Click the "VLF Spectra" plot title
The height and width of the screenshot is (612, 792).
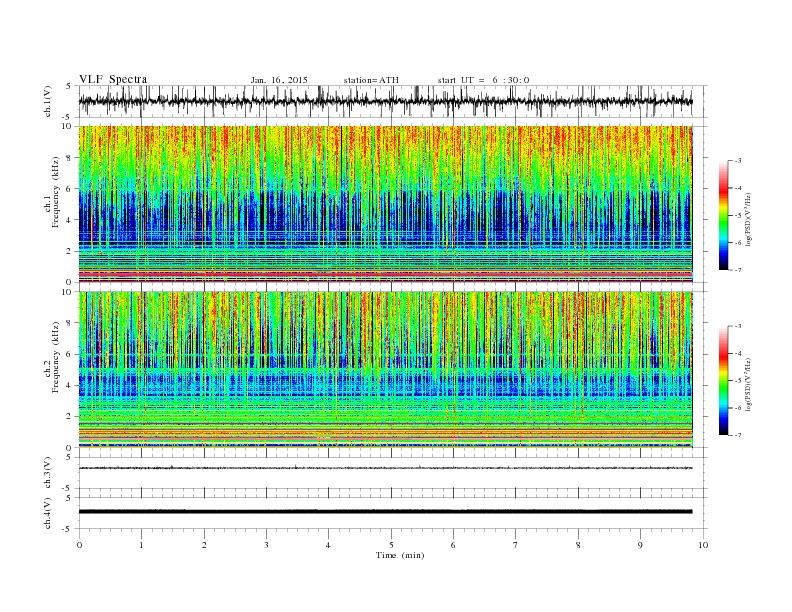pos(113,79)
